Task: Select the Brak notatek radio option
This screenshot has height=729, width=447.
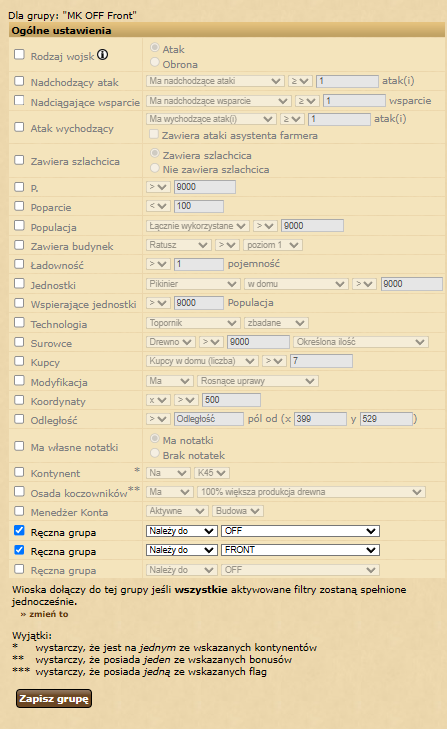Action: point(155,453)
